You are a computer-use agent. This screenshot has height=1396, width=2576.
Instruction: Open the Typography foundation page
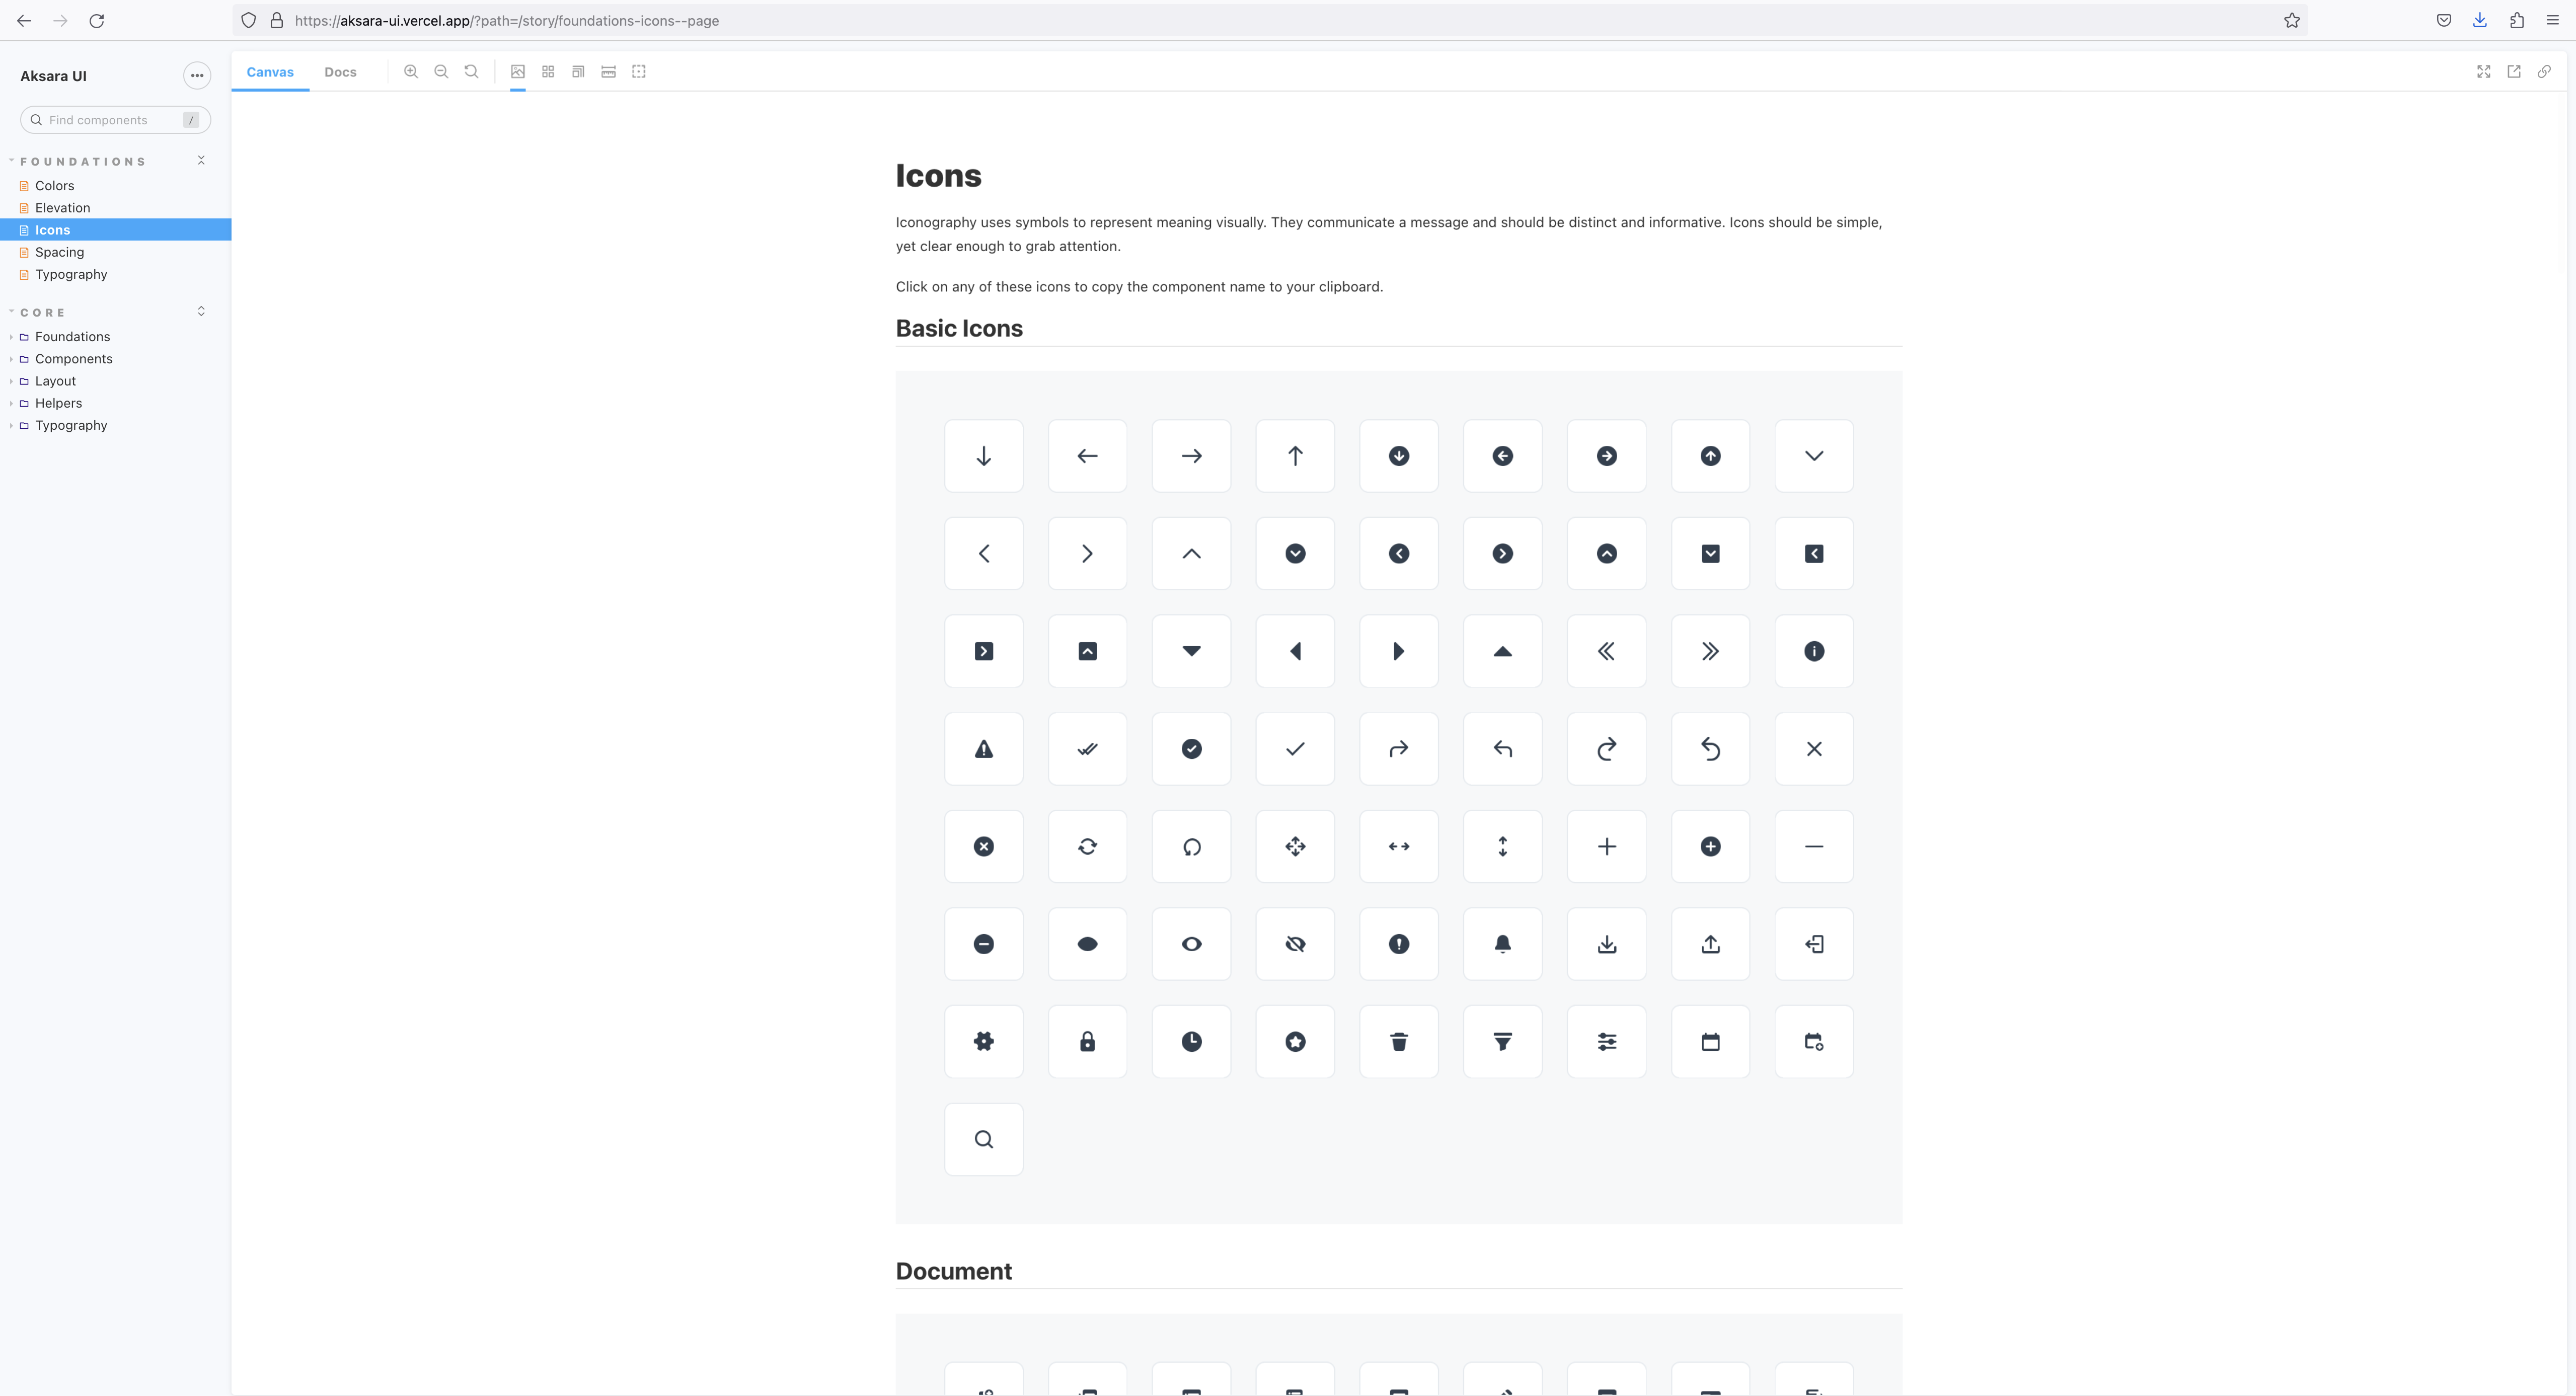[x=70, y=273]
